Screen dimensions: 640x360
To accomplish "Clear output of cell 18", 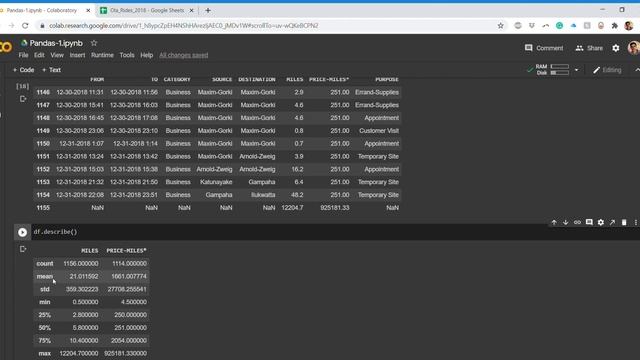I will (x=23, y=99).
